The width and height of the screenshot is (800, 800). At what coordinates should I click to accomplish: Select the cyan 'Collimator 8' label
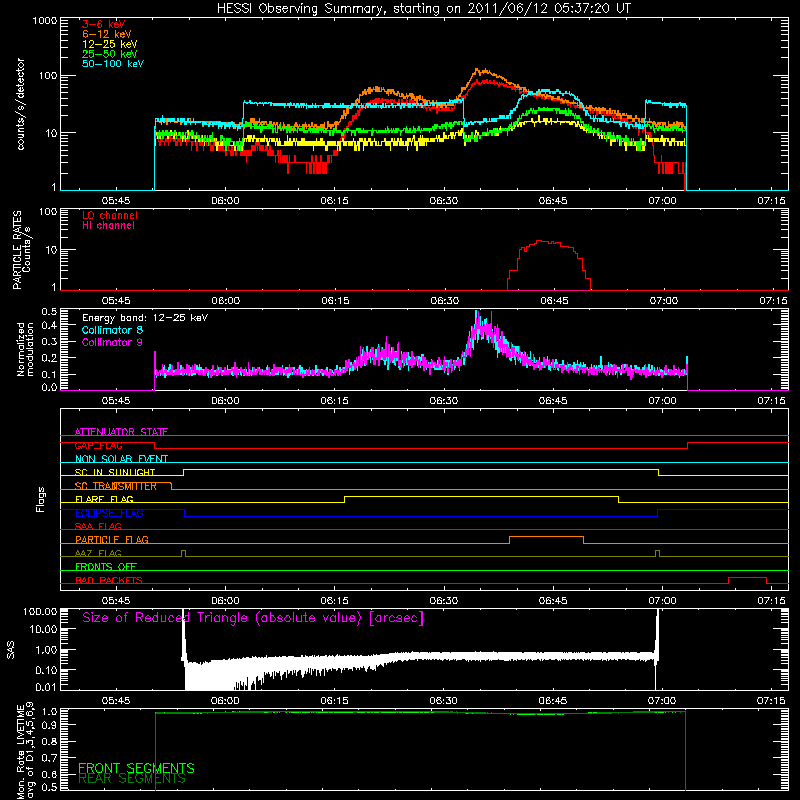[x=112, y=330]
